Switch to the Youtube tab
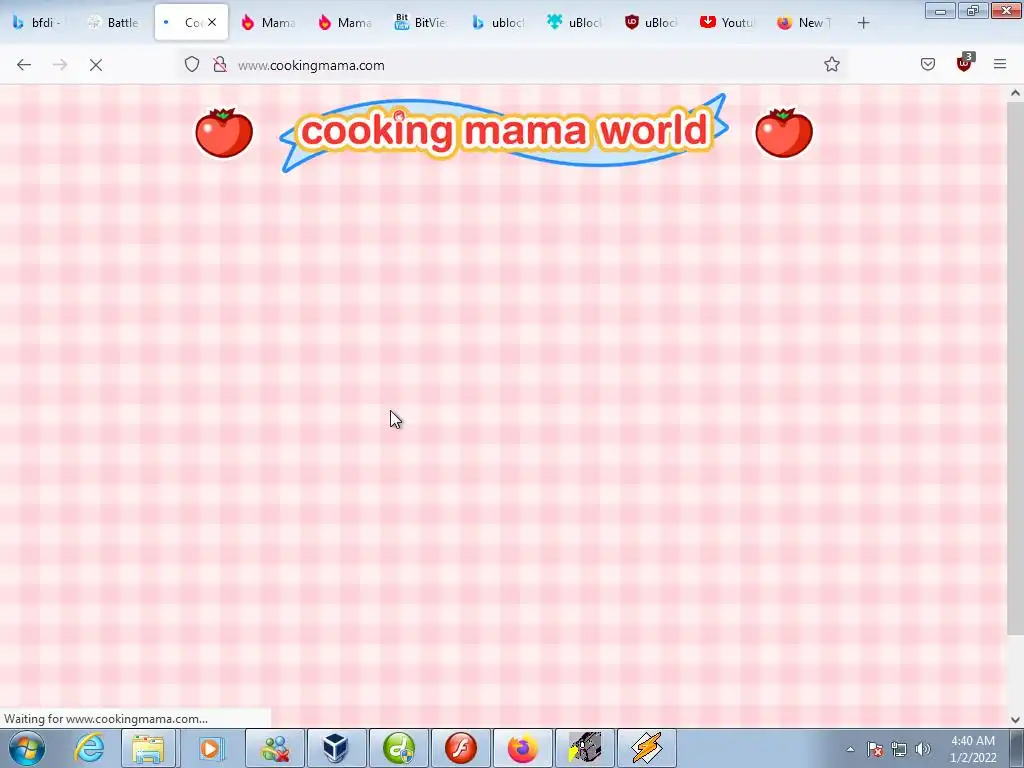This screenshot has width=1024, height=768. click(x=728, y=23)
